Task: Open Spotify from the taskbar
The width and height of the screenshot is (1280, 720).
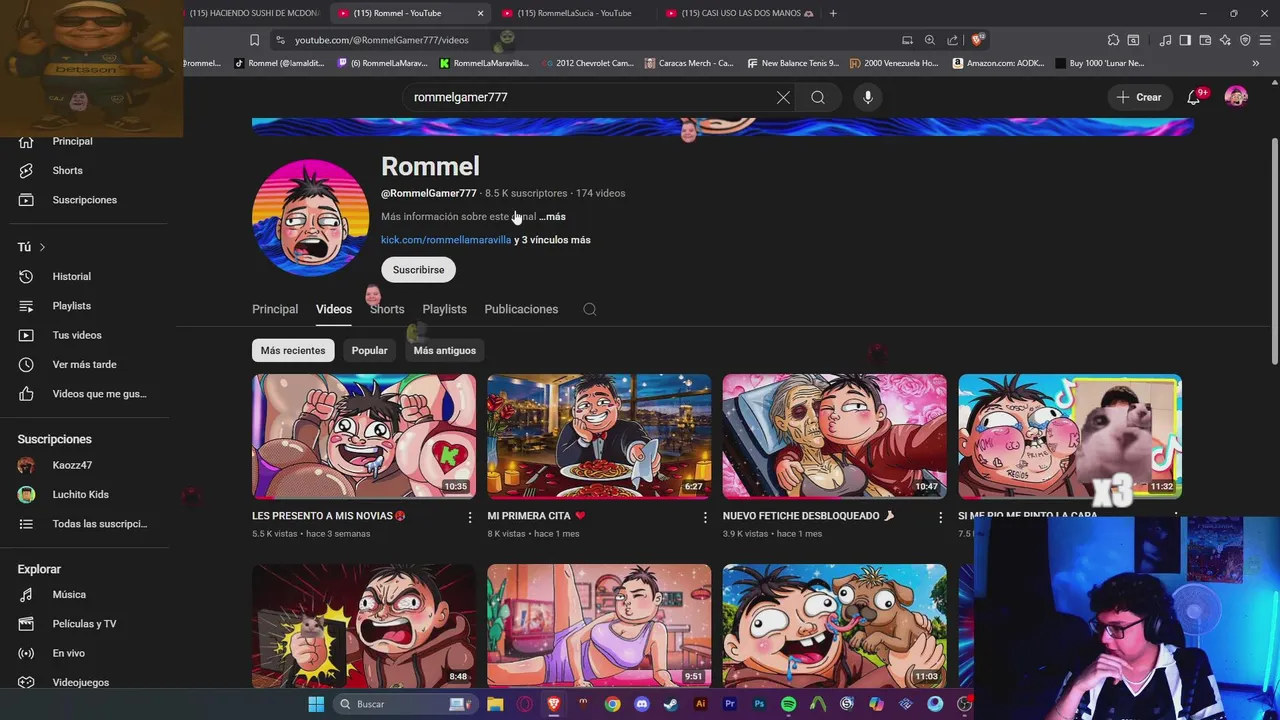Action: [x=788, y=704]
